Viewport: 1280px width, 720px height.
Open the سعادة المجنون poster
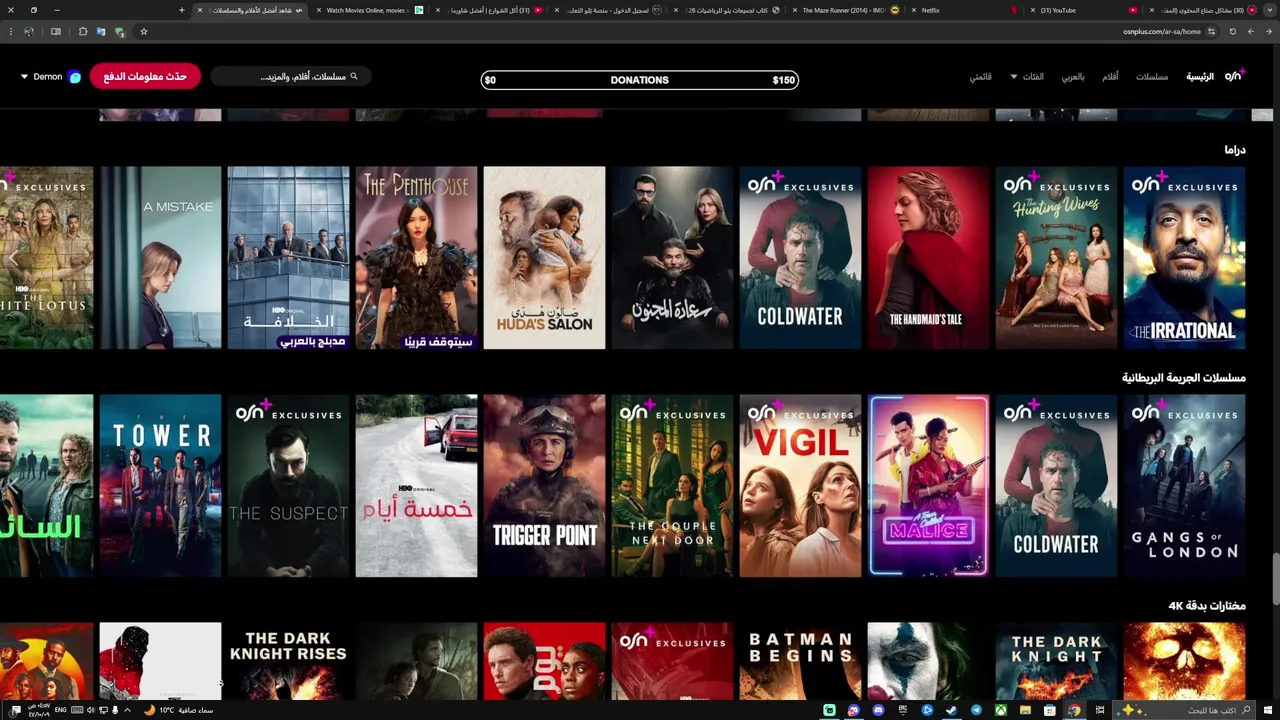pyautogui.click(x=672, y=258)
